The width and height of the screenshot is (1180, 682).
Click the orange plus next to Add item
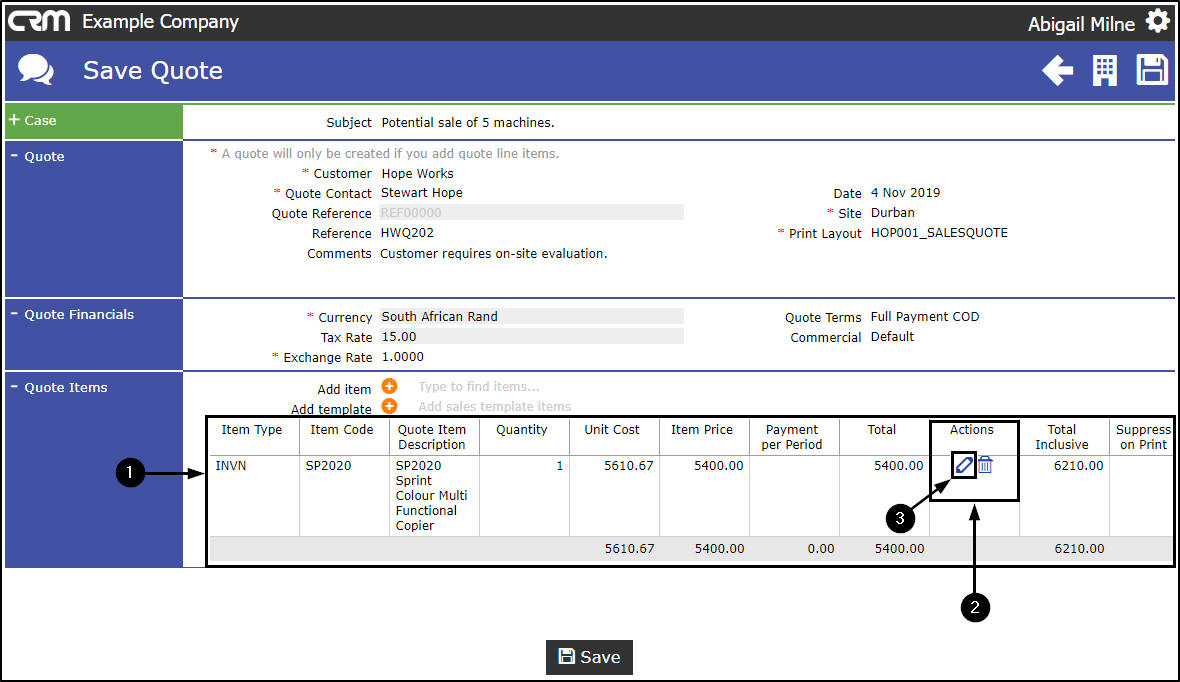389,386
